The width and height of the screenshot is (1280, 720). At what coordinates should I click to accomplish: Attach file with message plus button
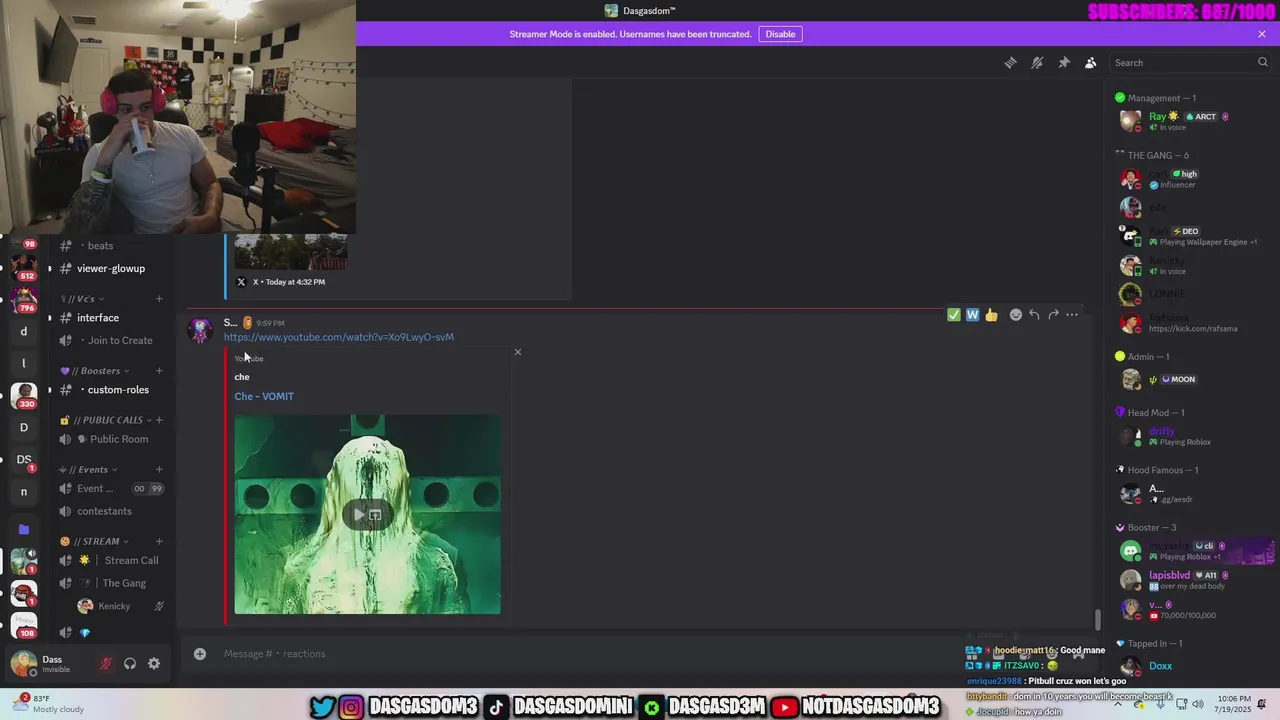tap(200, 654)
